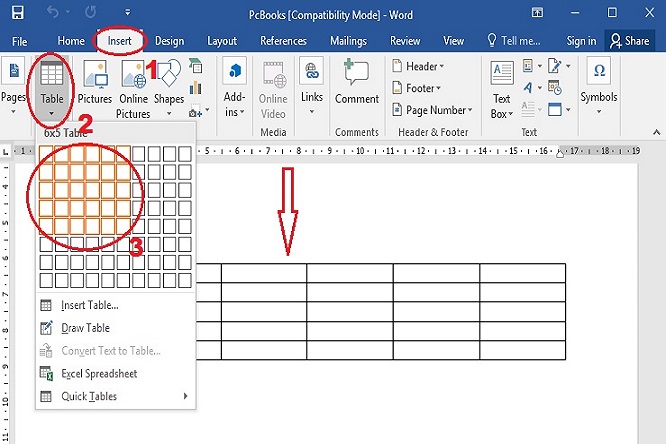This screenshot has height=444, width=666.
Task: Switch to the View tab
Action: (453, 41)
